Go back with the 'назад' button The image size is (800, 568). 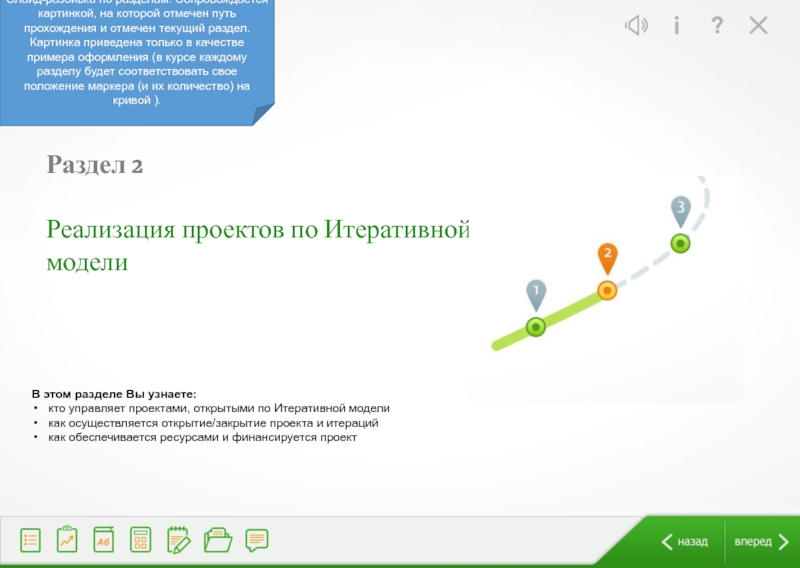point(685,542)
